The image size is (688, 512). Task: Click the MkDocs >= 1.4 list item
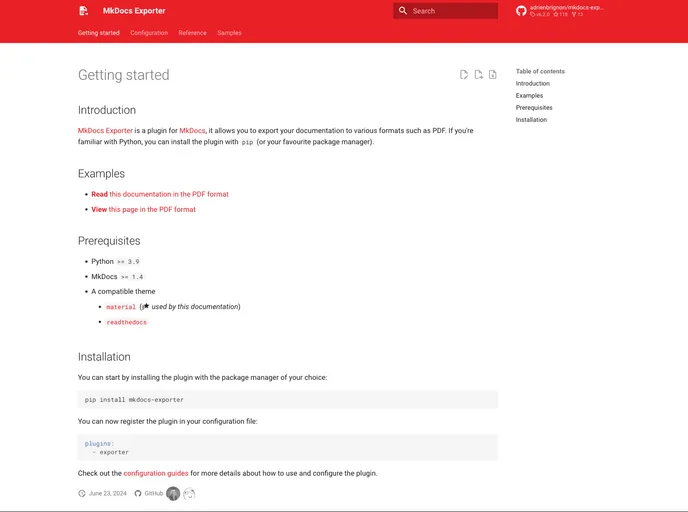117,277
